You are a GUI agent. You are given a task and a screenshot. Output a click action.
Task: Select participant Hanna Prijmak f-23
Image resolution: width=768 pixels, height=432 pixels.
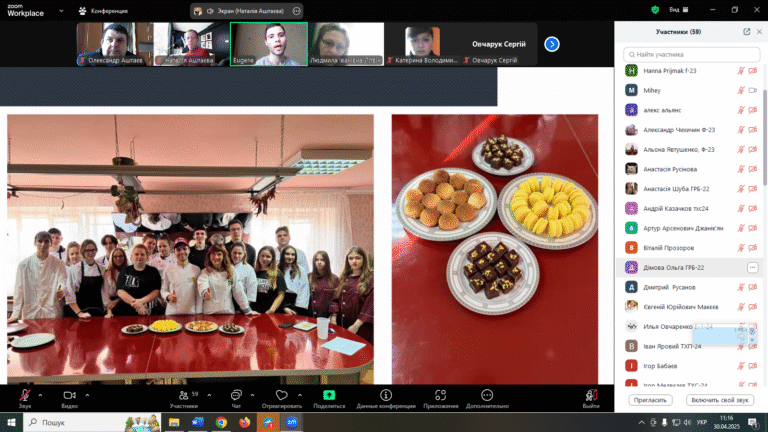(690, 71)
